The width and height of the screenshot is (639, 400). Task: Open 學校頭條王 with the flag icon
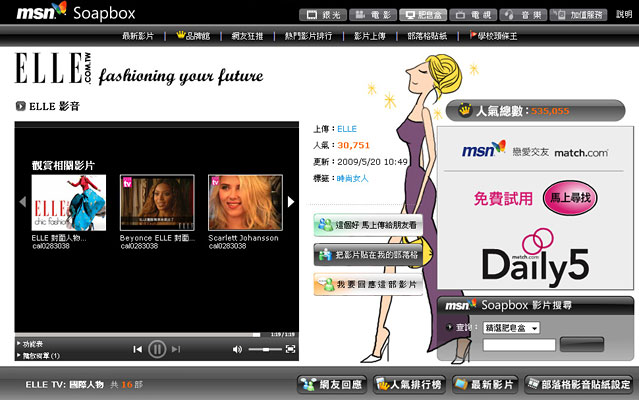tap(494, 36)
